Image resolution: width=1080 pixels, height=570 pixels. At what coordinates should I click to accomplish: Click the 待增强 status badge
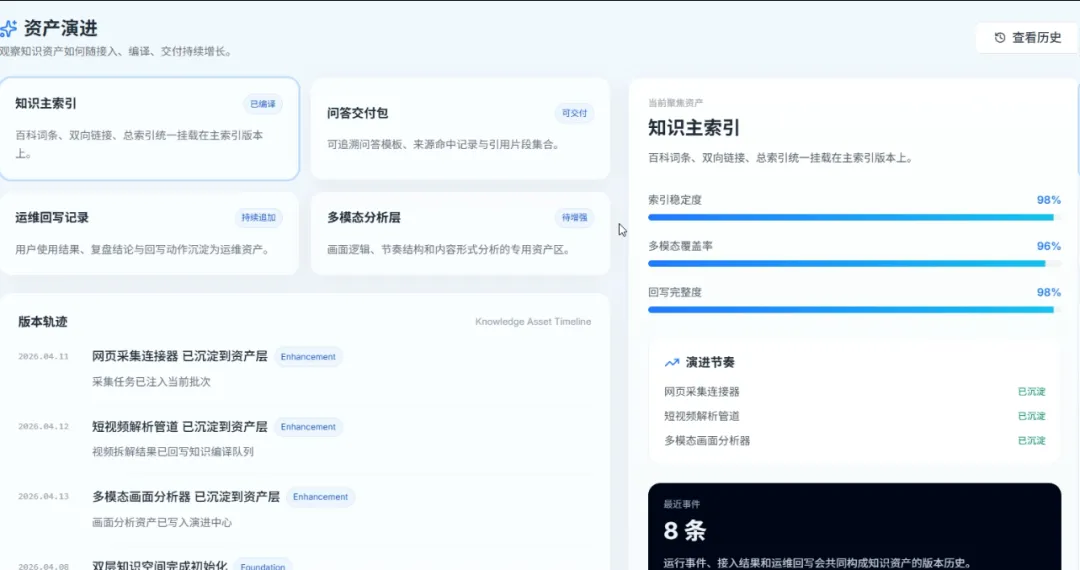click(574, 218)
